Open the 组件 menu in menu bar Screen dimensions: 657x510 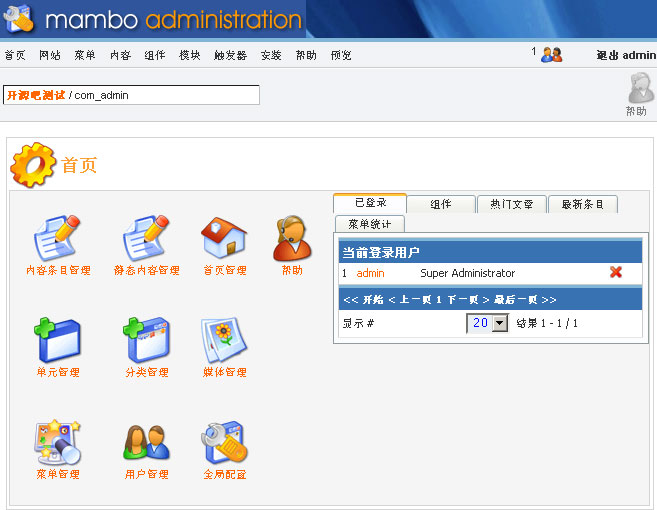pos(155,55)
